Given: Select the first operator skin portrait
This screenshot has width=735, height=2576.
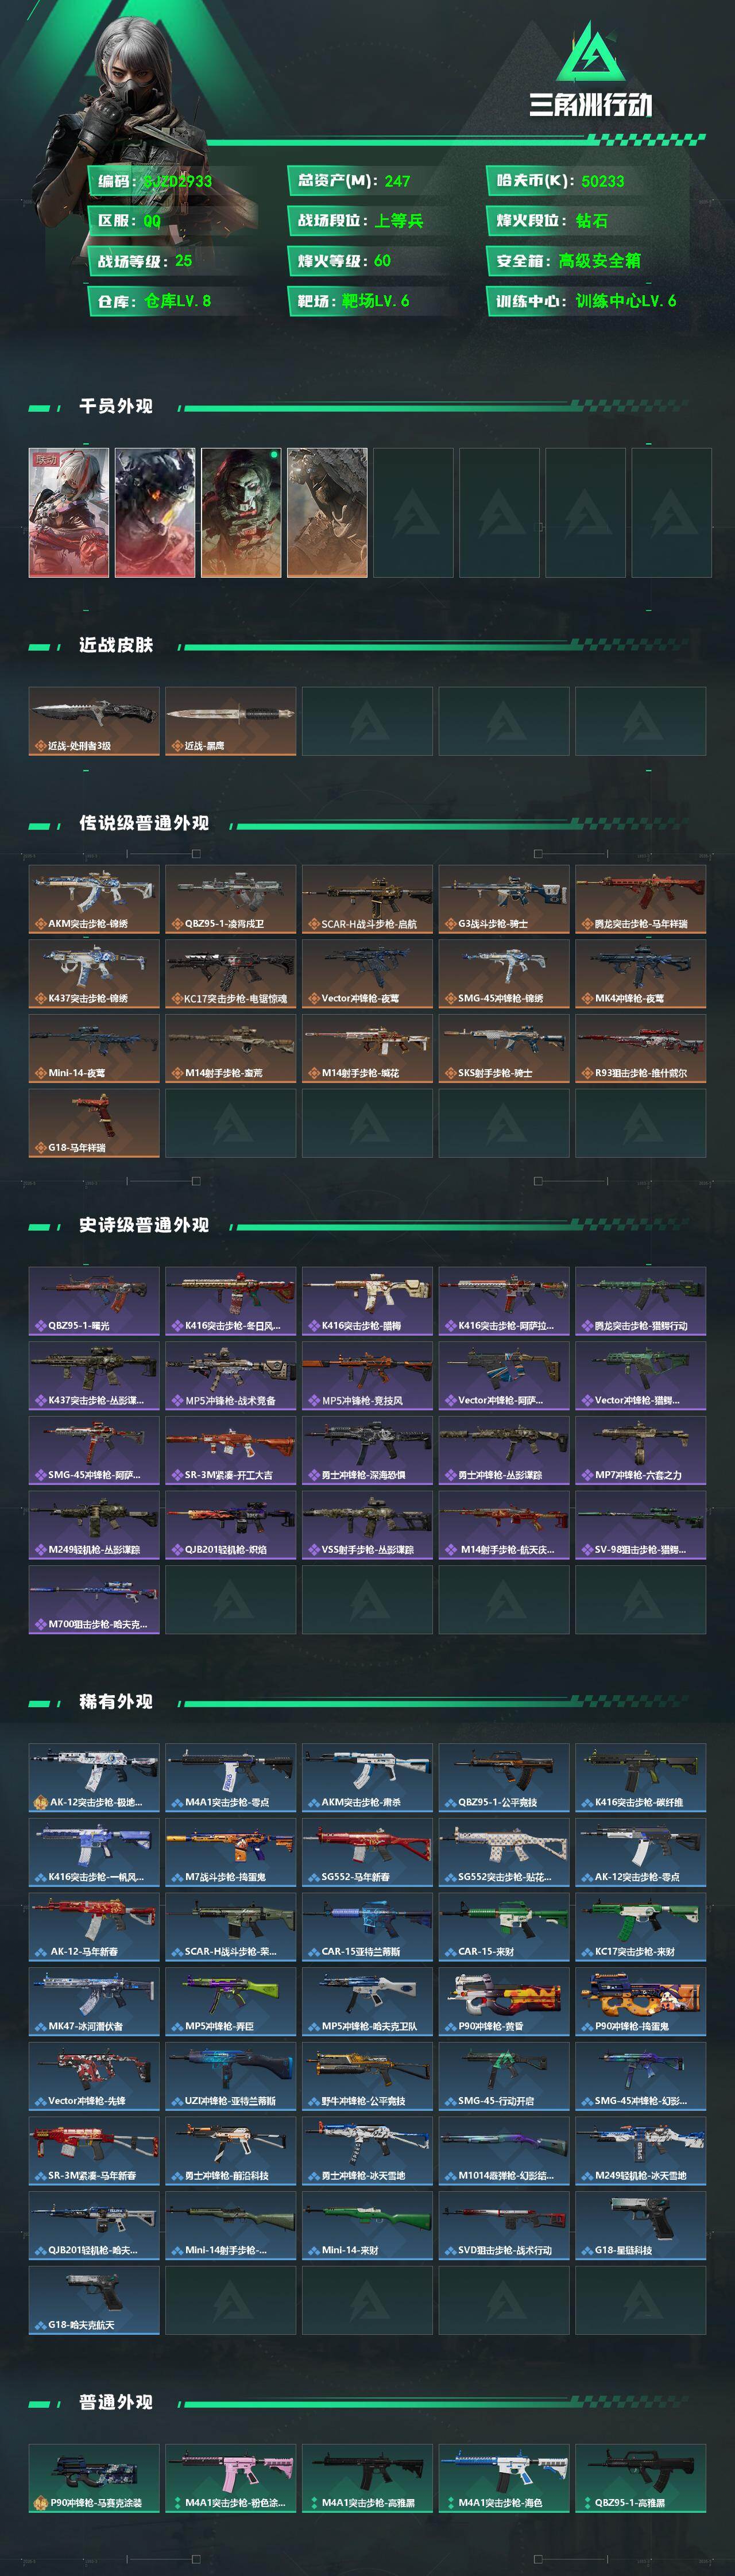Looking at the screenshot, I should click(x=69, y=512).
